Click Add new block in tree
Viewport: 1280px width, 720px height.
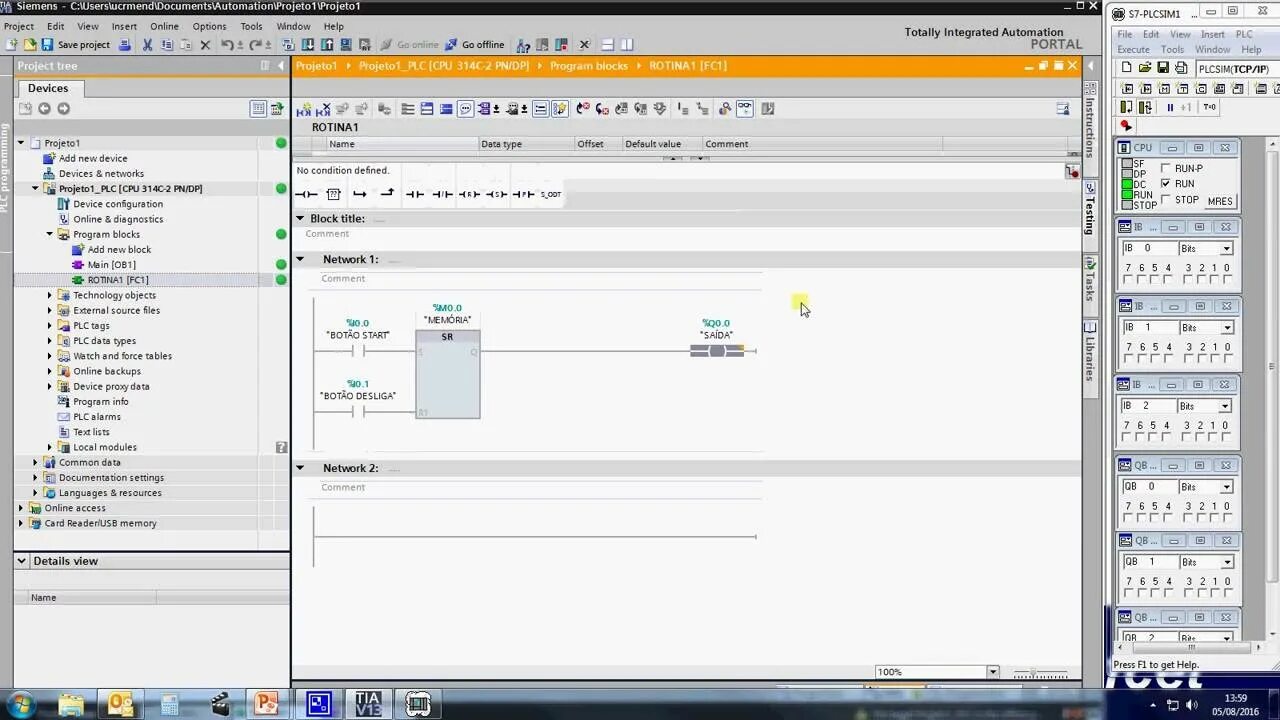coord(119,250)
